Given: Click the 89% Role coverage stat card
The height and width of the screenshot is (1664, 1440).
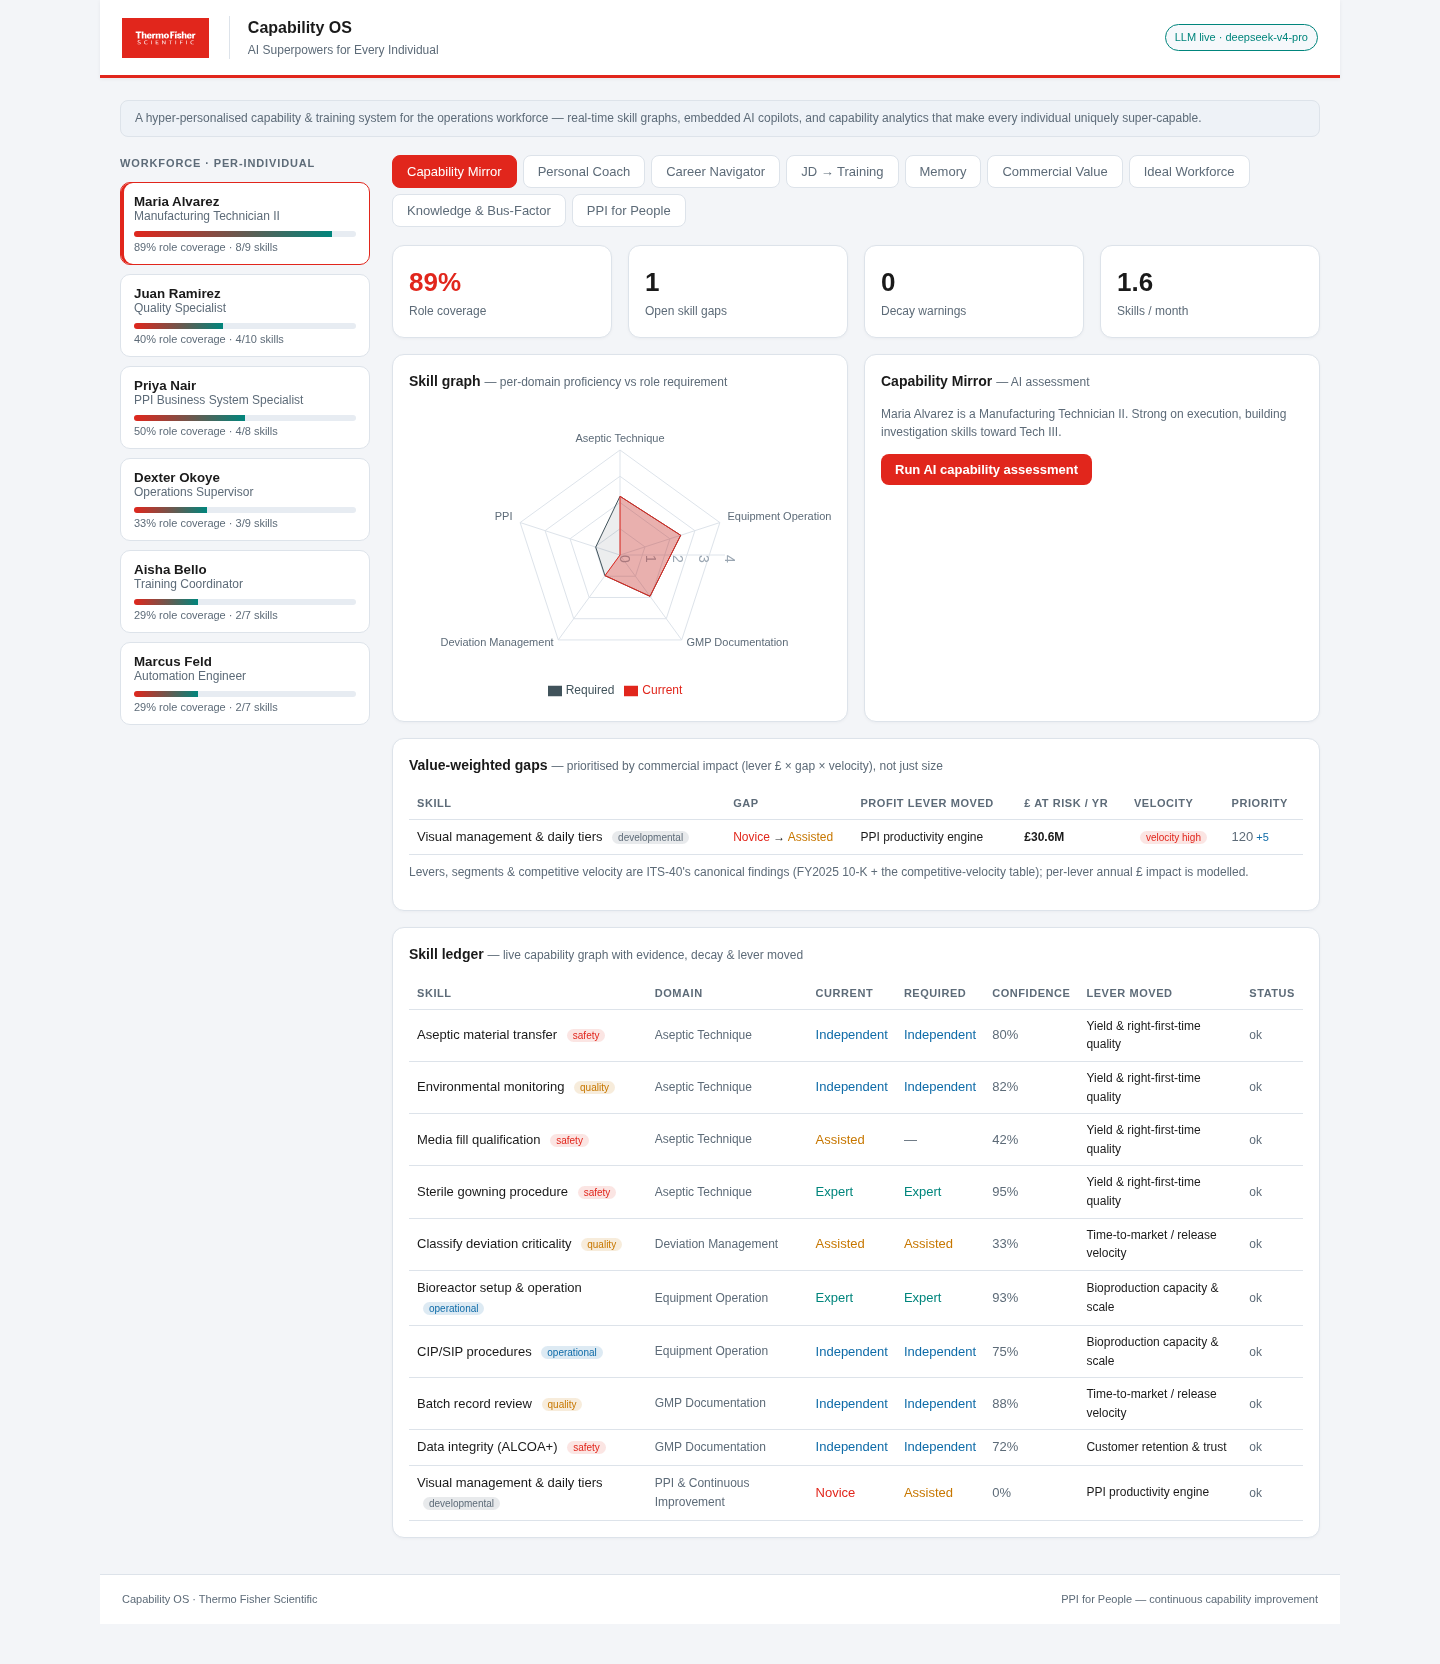Looking at the screenshot, I should [502, 292].
